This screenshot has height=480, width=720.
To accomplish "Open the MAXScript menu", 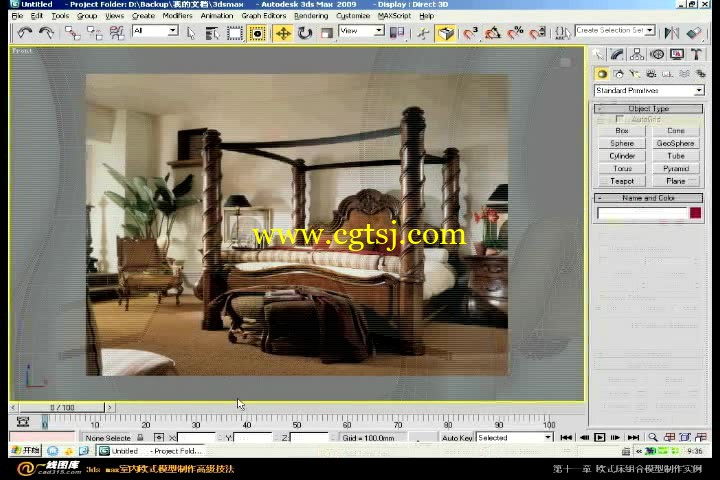I will click(x=394, y=16).
